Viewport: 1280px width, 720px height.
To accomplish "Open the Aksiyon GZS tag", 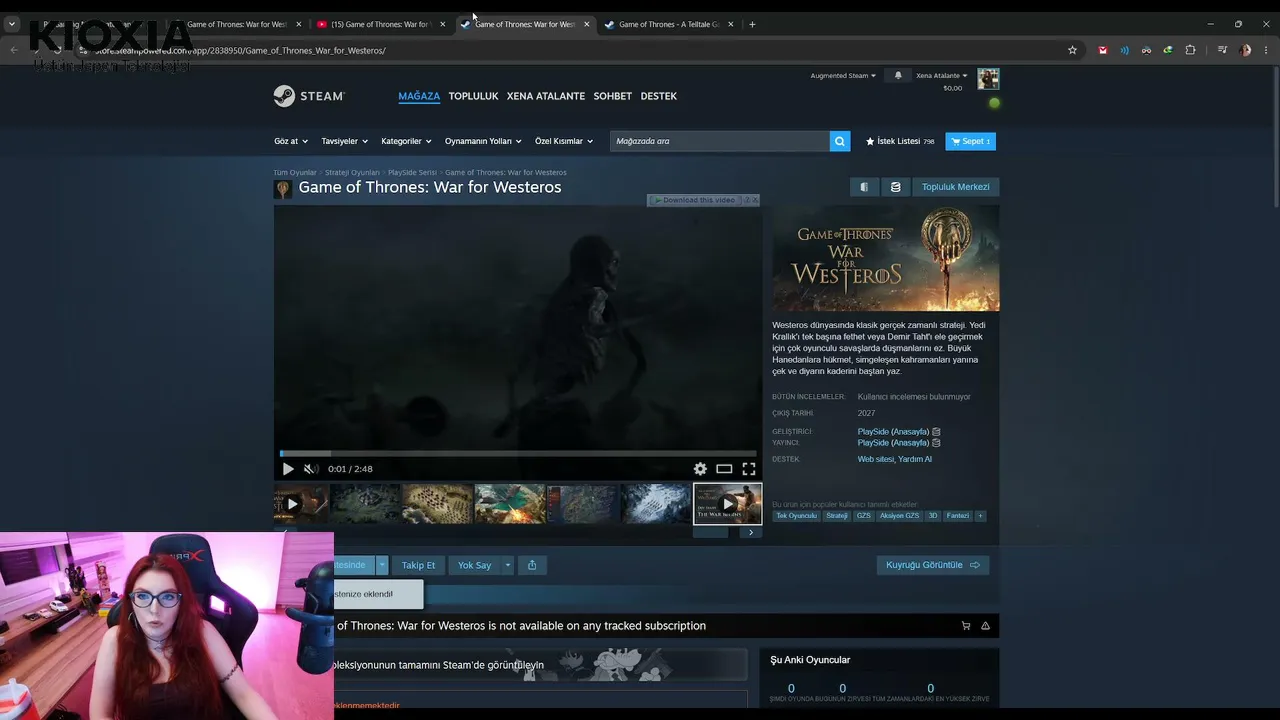I will pos(899,516).
